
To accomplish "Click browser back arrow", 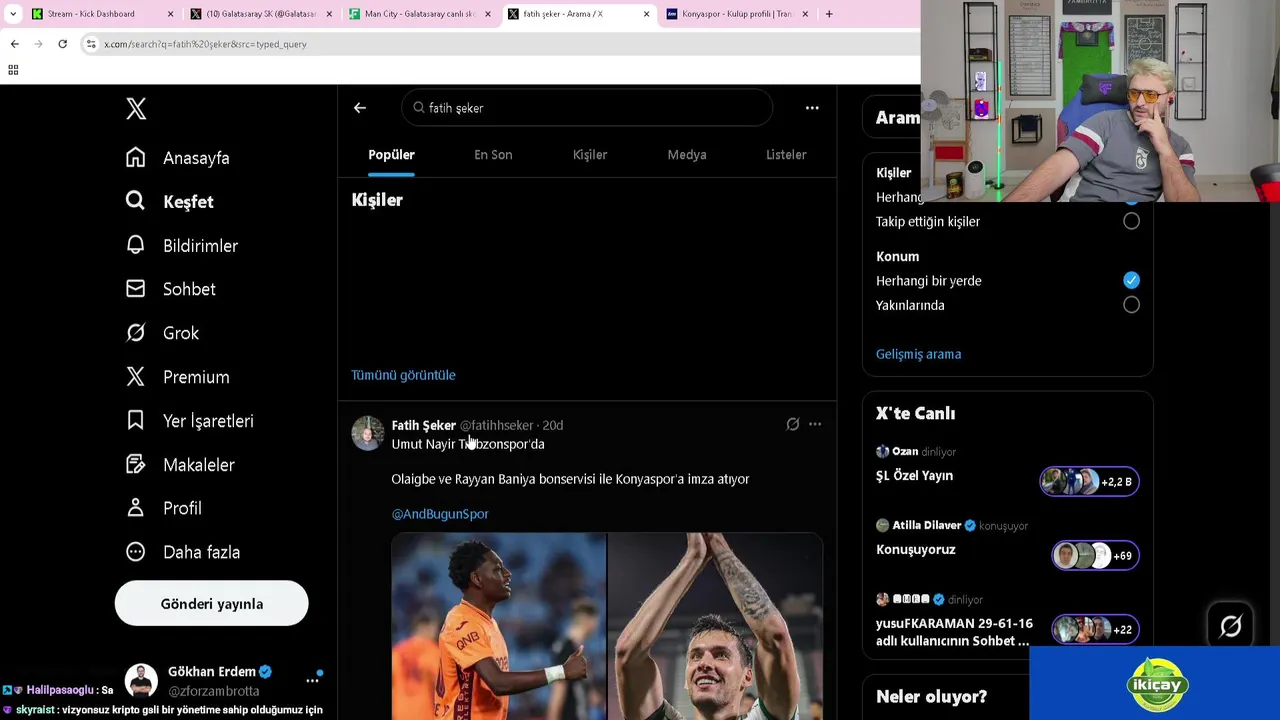I will 14,44.
